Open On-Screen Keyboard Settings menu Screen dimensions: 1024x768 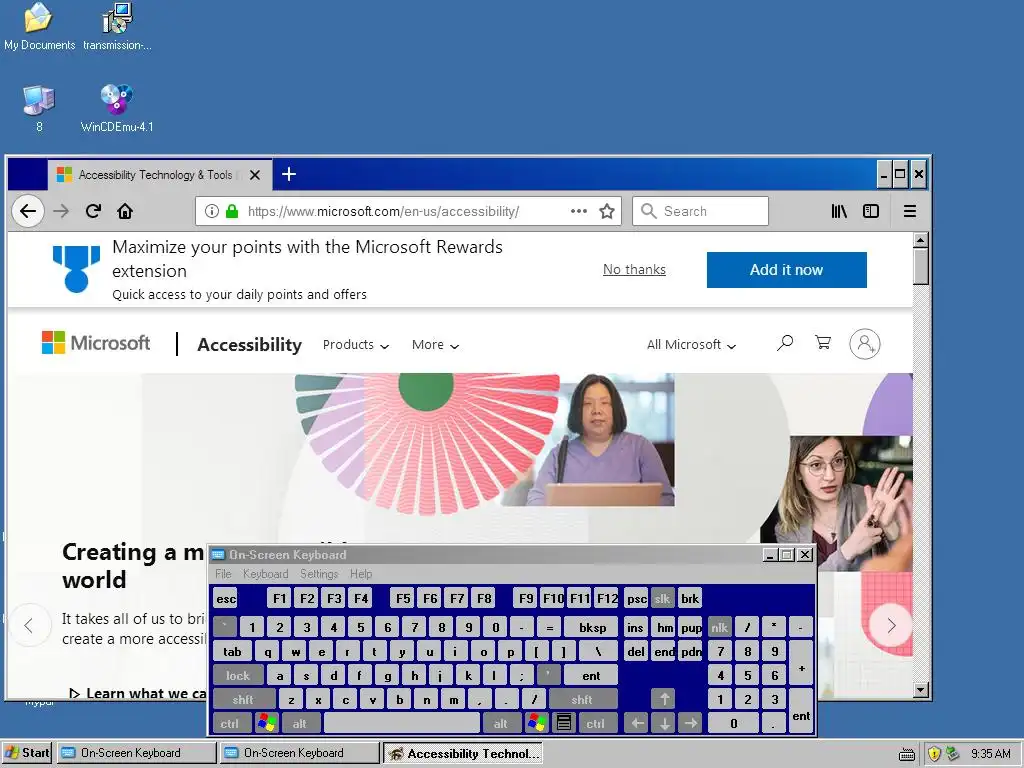point(319,573)
